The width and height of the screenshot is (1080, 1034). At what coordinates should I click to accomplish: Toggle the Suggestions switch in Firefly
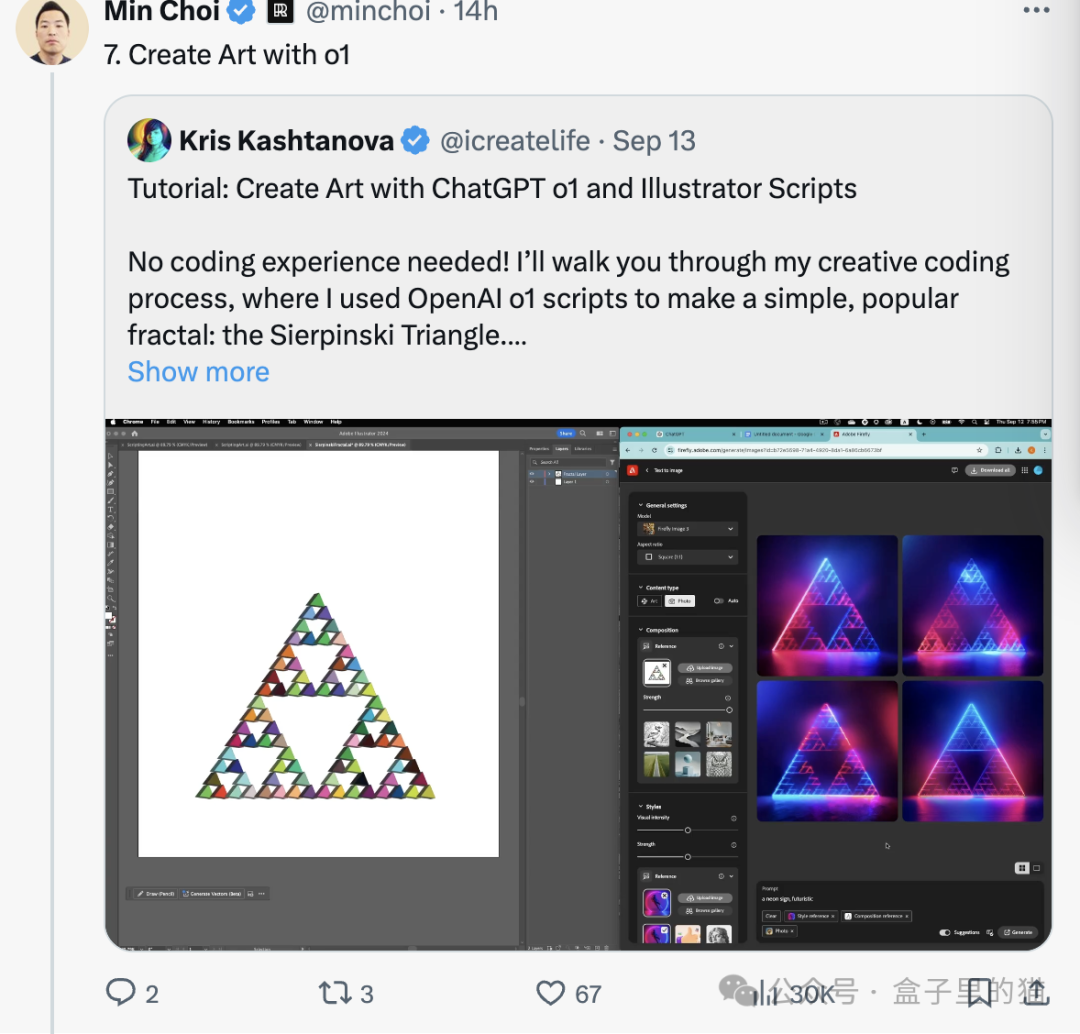click(x=945, y=932)
